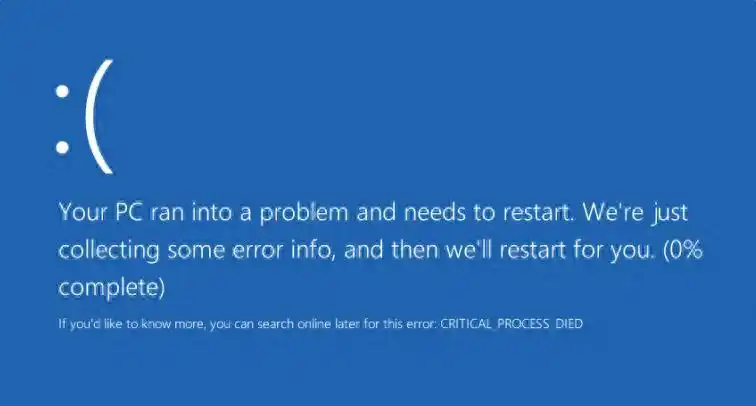Click the 'and needs to' text

[426, 213]
